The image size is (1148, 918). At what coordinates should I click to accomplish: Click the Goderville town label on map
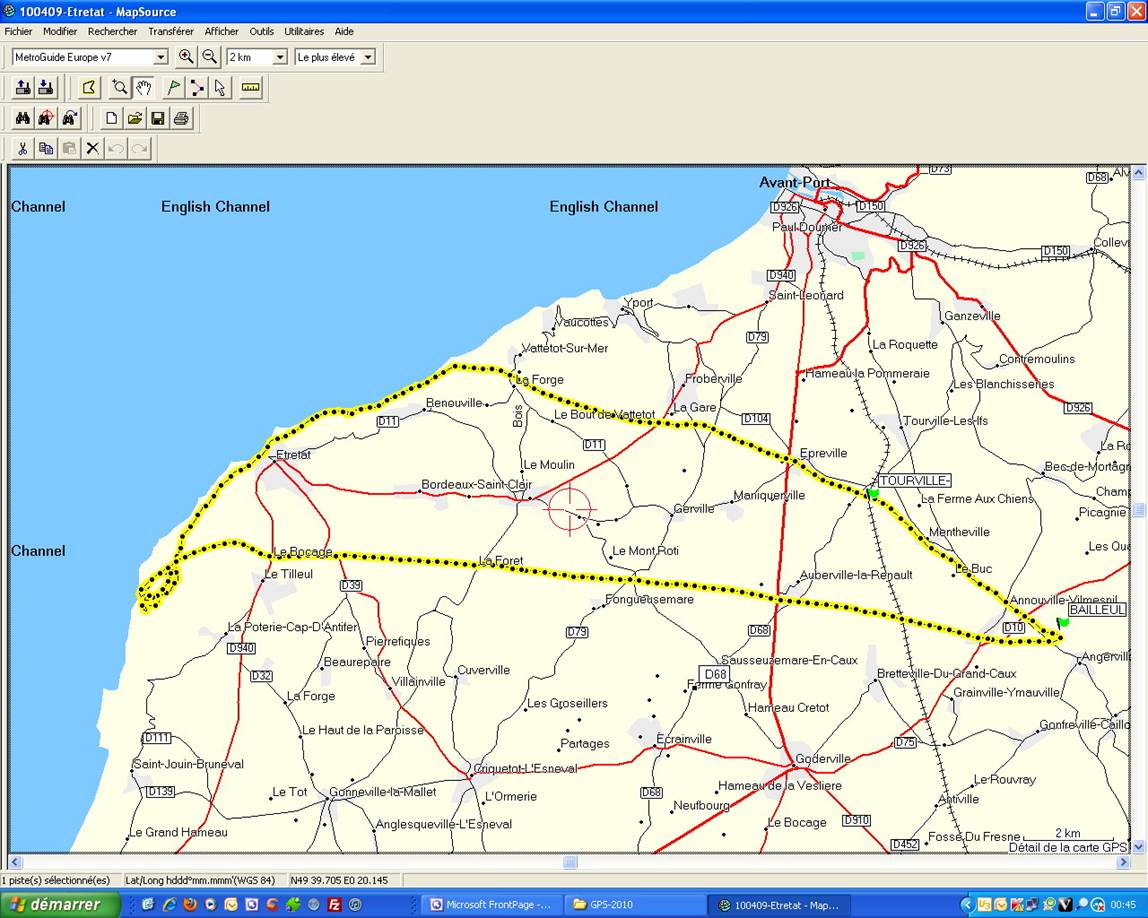pos(823,758)
